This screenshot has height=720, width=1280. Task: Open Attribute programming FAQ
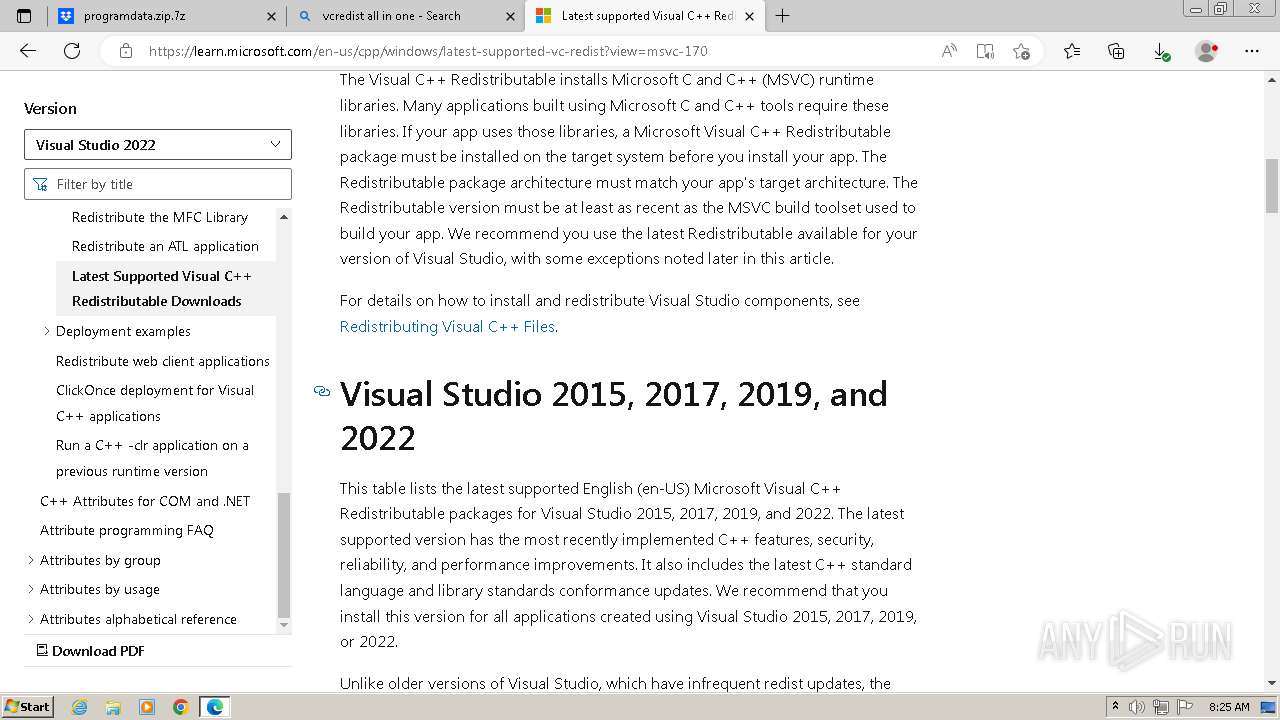point(127,530)
